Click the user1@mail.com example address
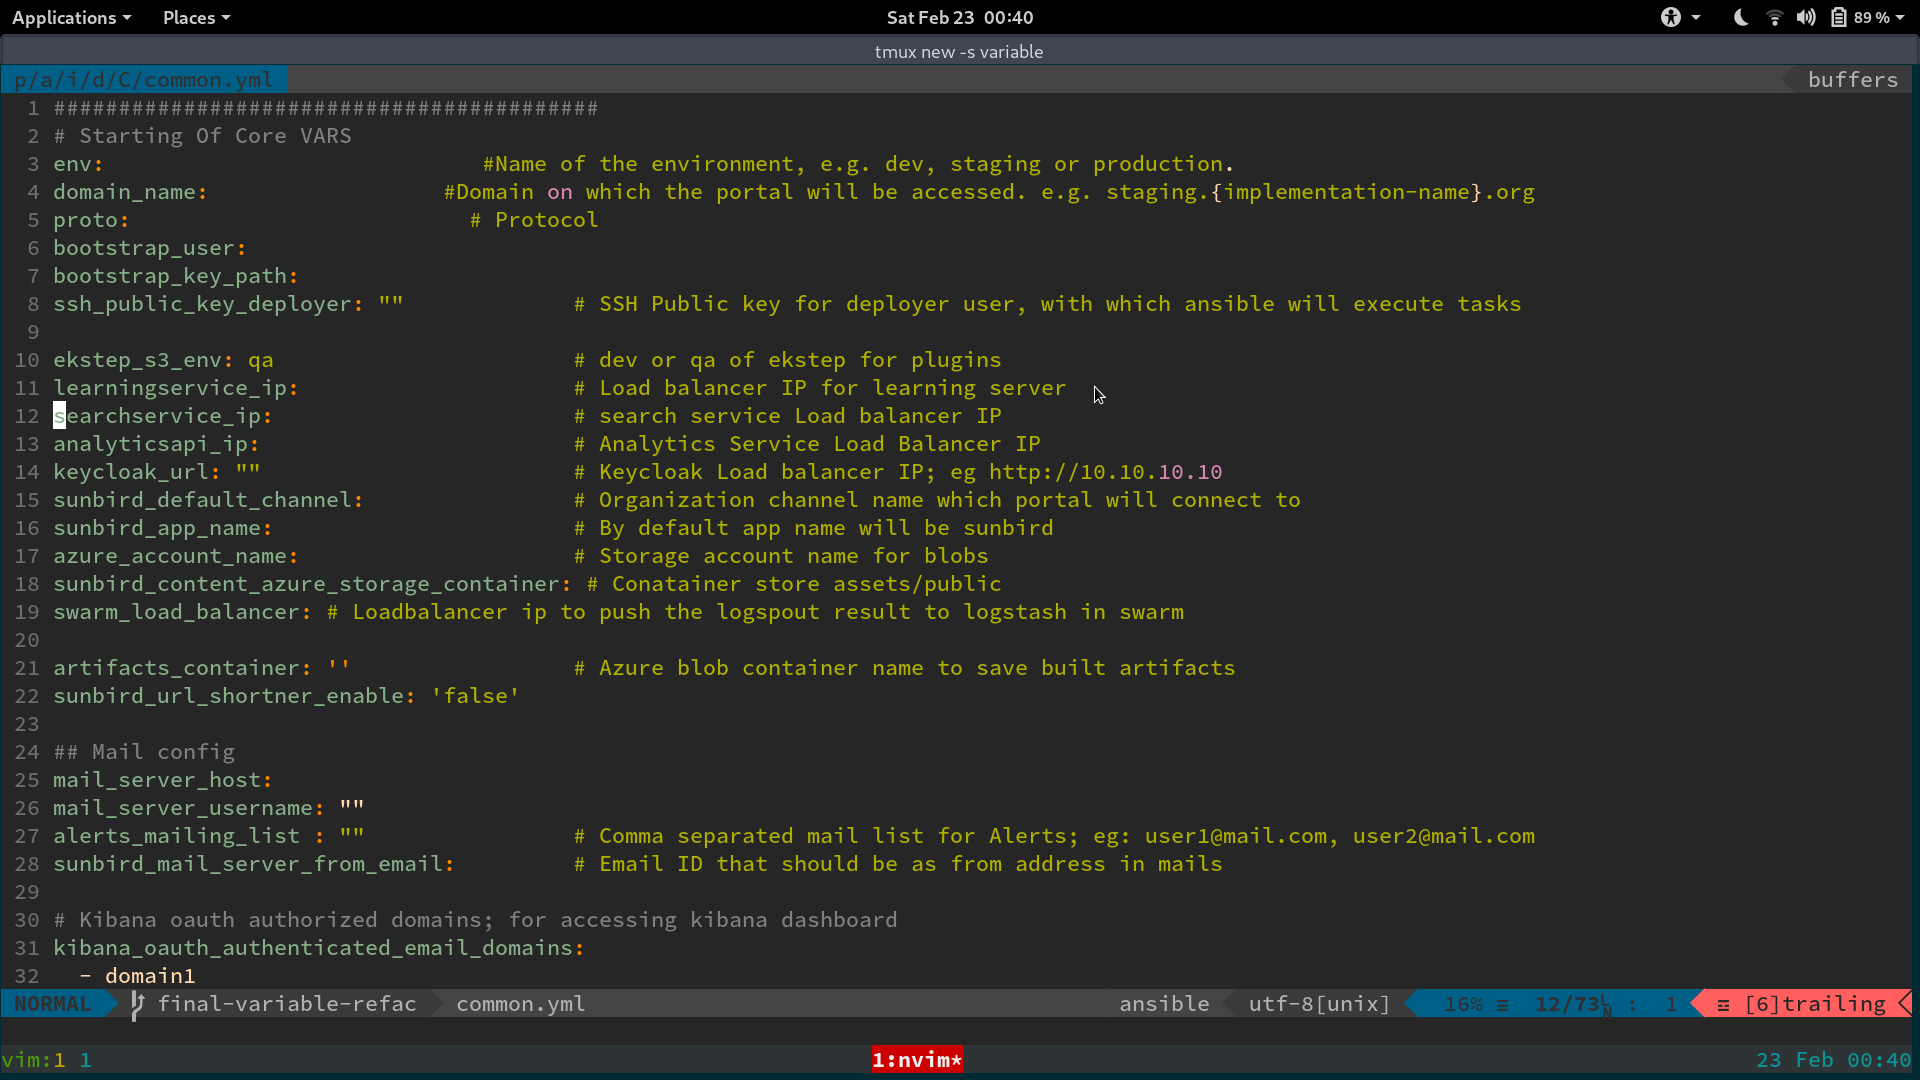Screen dimensions: 1920x1080 click(x=1236, y=835)
